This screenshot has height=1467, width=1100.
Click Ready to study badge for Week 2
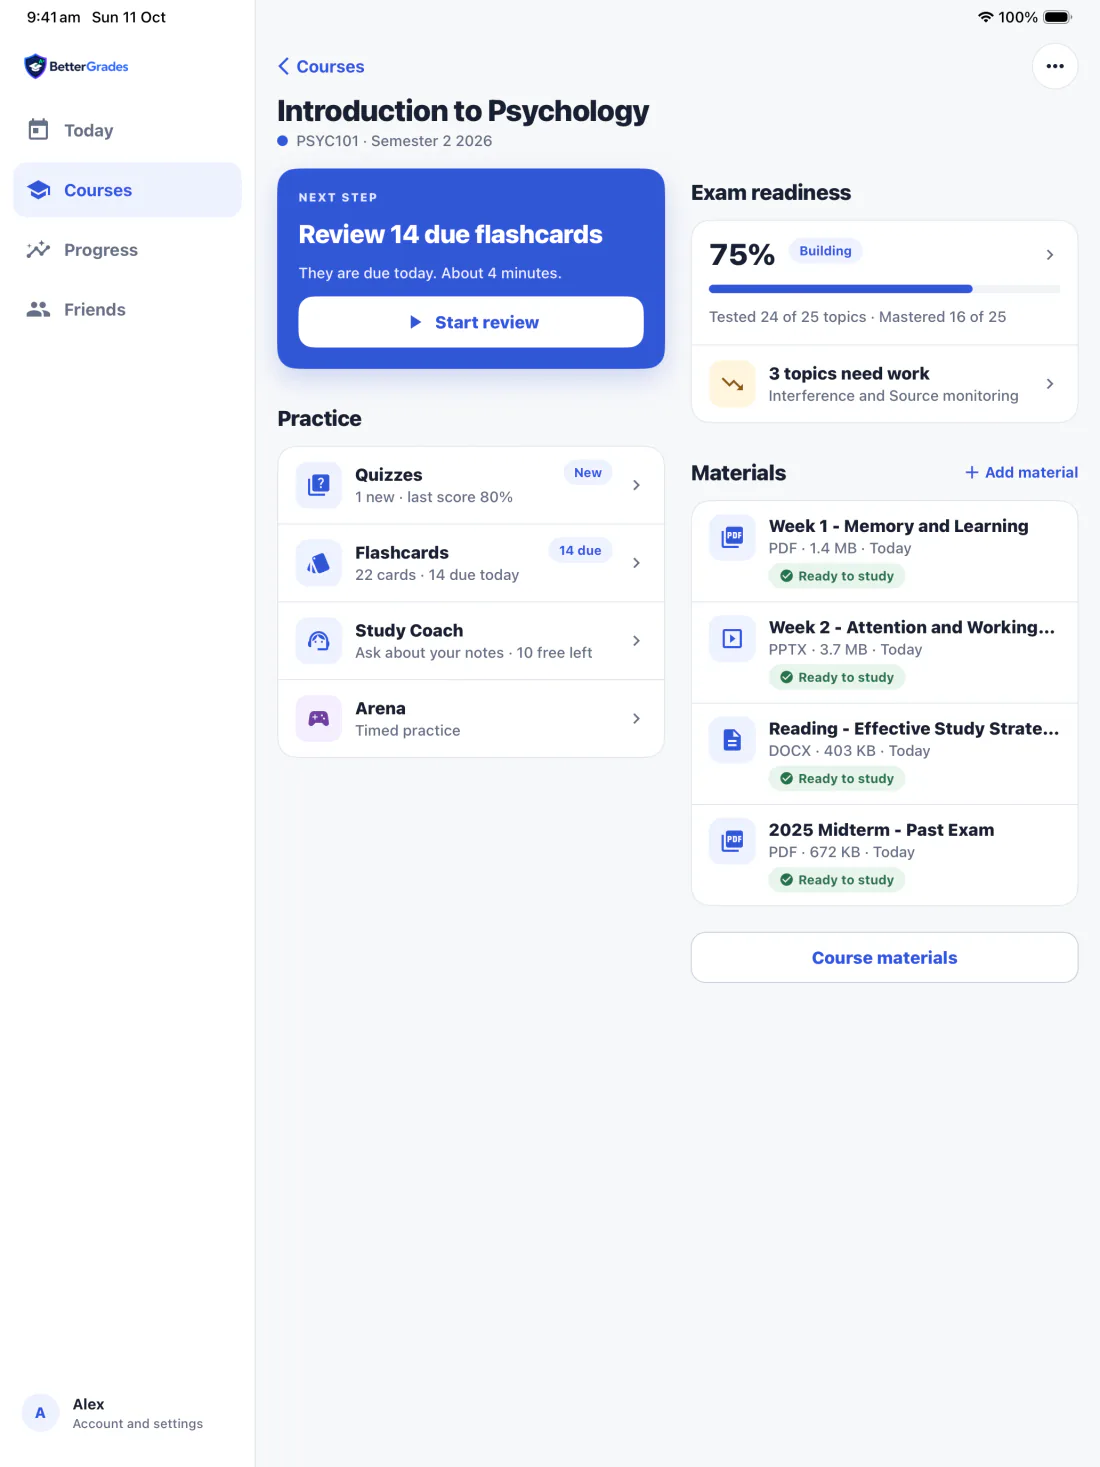(837, 677)
